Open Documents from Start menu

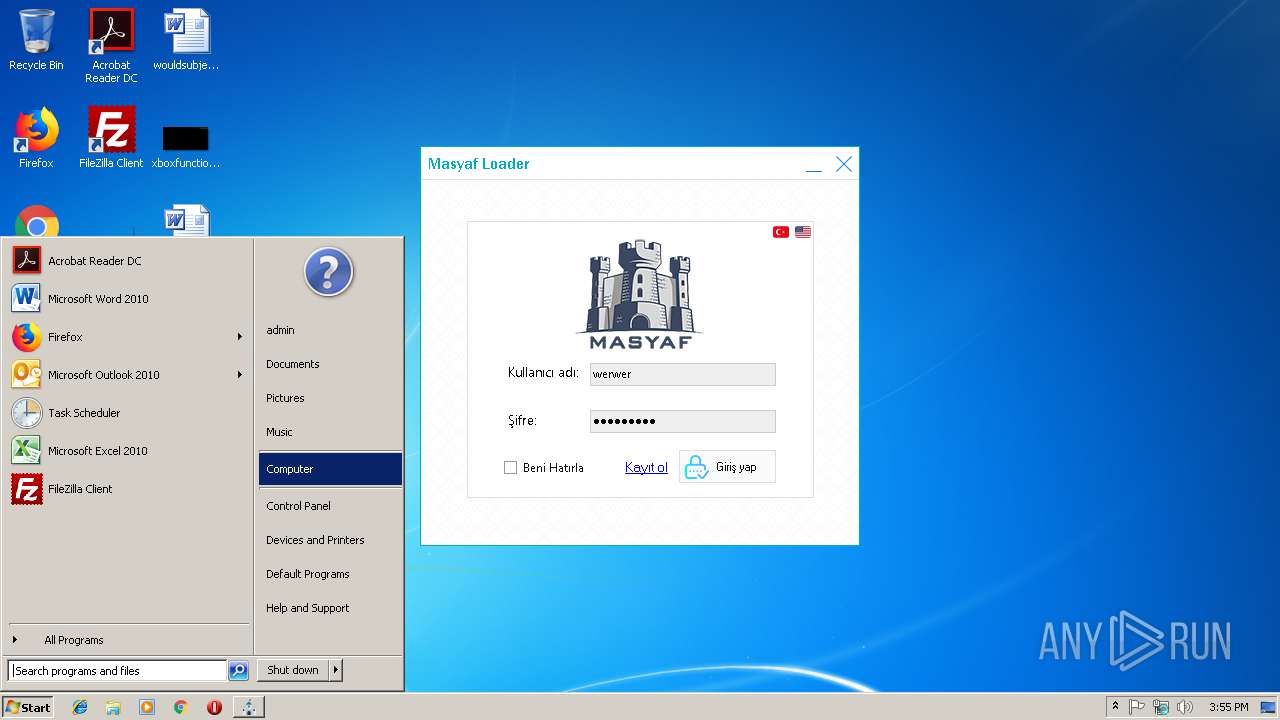[330, 364]
